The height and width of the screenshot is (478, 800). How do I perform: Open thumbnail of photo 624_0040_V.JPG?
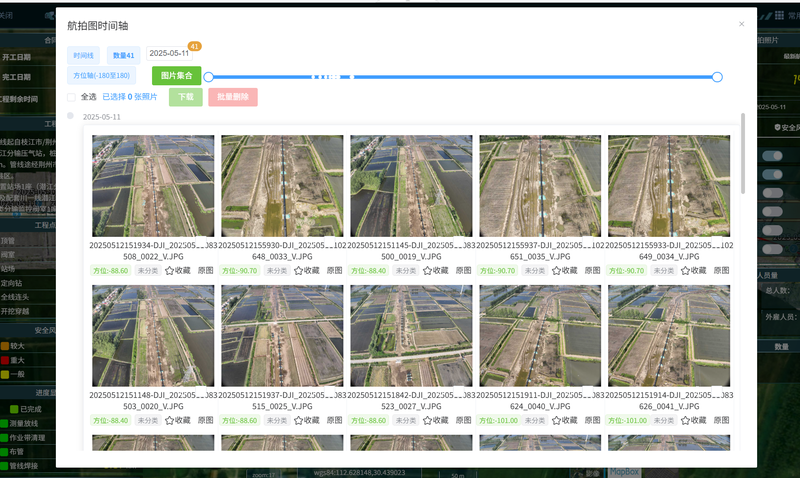coord(540,336)
